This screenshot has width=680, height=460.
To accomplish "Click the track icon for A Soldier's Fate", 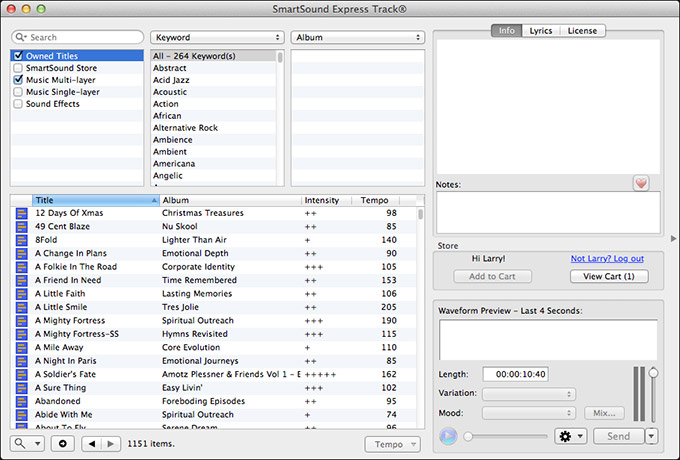I will point(21,375).
